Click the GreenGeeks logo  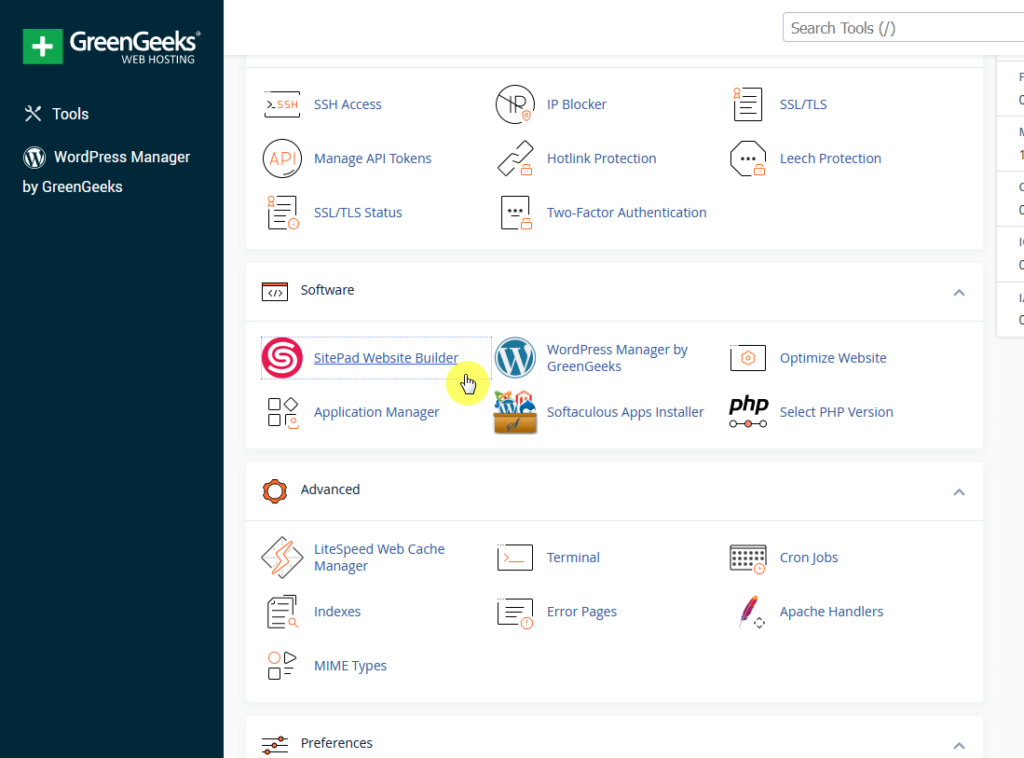pos(111,46)
